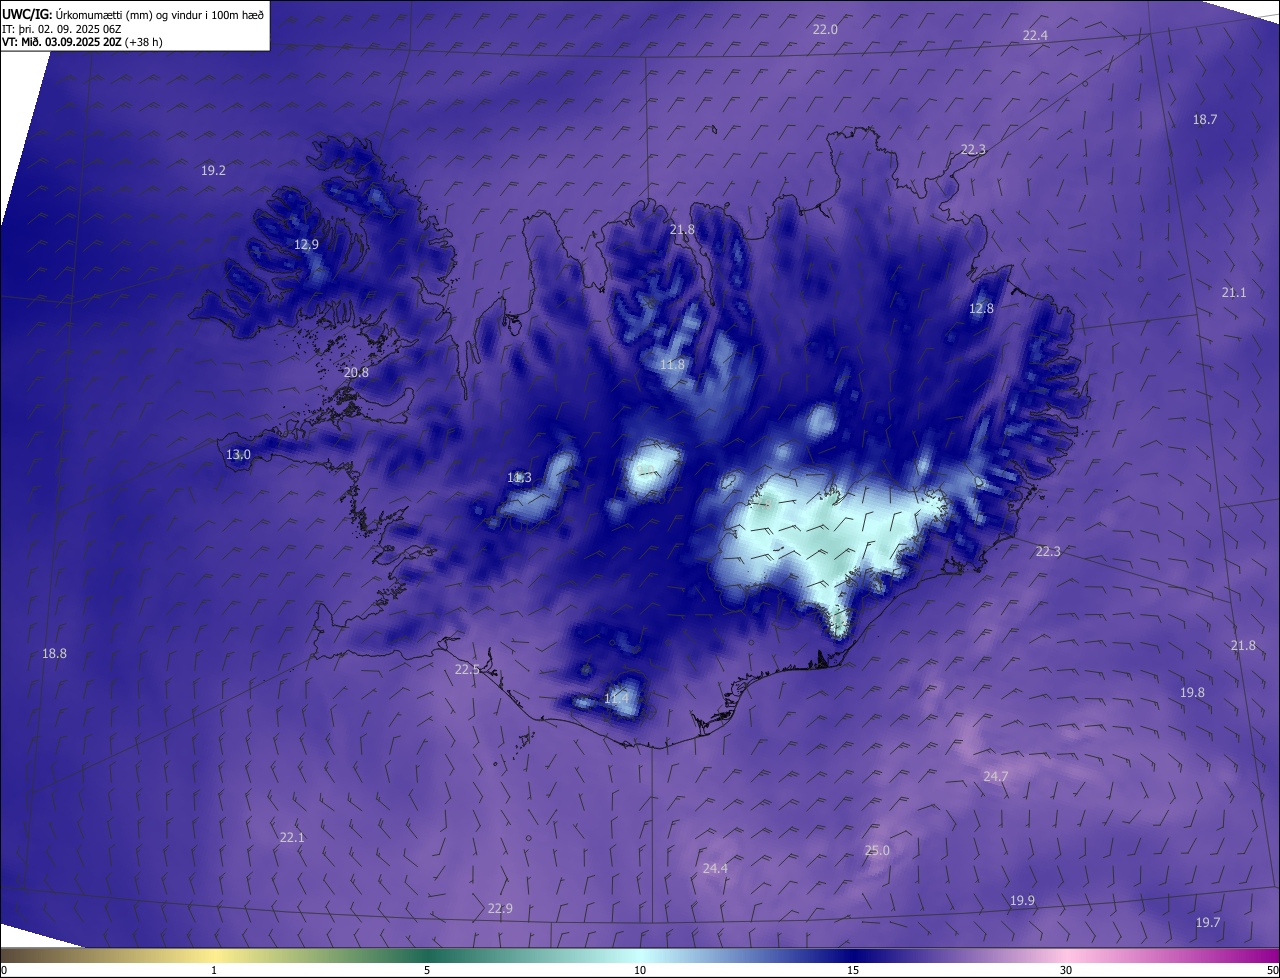Select the initial time line 'IT: þri. 02. 09. 2025 06Z'
Viewport: 1280px width, 978px height.
click(62, 29)
